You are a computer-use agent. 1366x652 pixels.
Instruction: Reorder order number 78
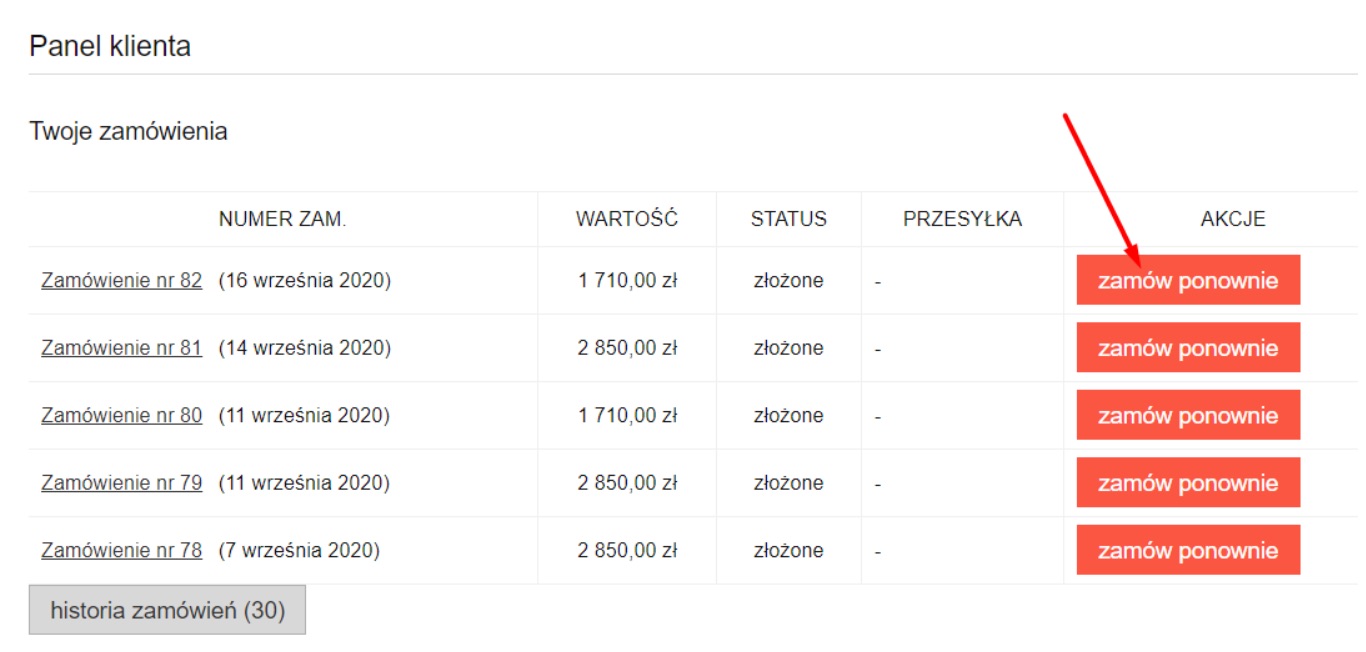pyautogui.click(x=1187, y=548)
